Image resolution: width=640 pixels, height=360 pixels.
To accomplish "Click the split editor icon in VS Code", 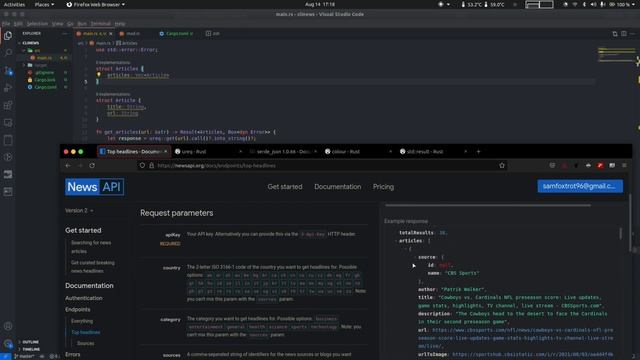I will pos(624,33).
